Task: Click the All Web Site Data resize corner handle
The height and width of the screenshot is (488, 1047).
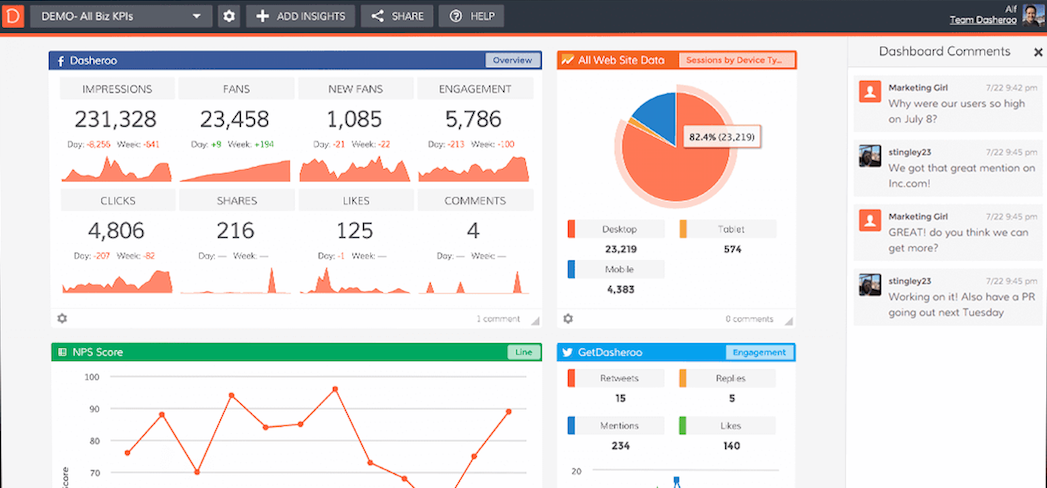Action: point(789,321)
